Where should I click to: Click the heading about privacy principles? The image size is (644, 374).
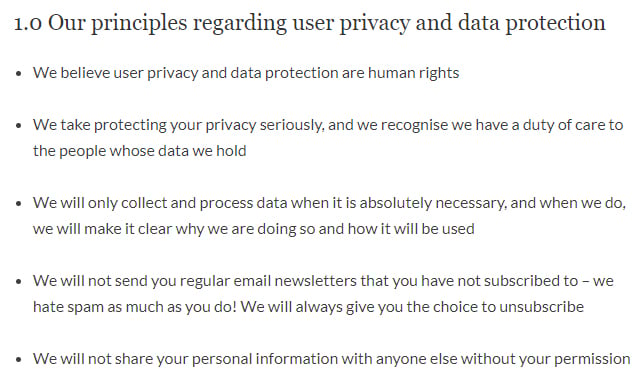[x=310, y=23]
